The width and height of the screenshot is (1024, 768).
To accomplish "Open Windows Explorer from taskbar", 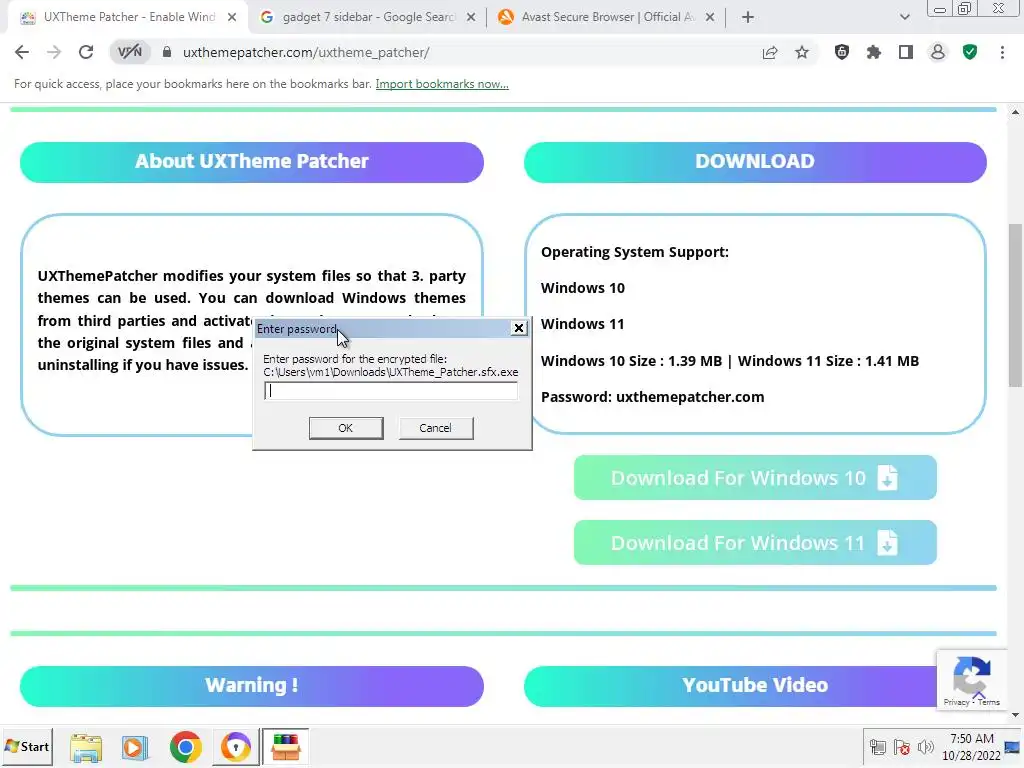I will click(86, 747).
